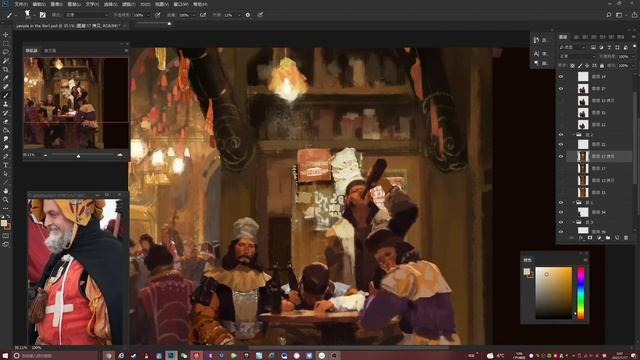The height and width of the screenshot is (360, 640).
Task: Open the brush opacity value dropdown arrow
Action: coord(148,15)
